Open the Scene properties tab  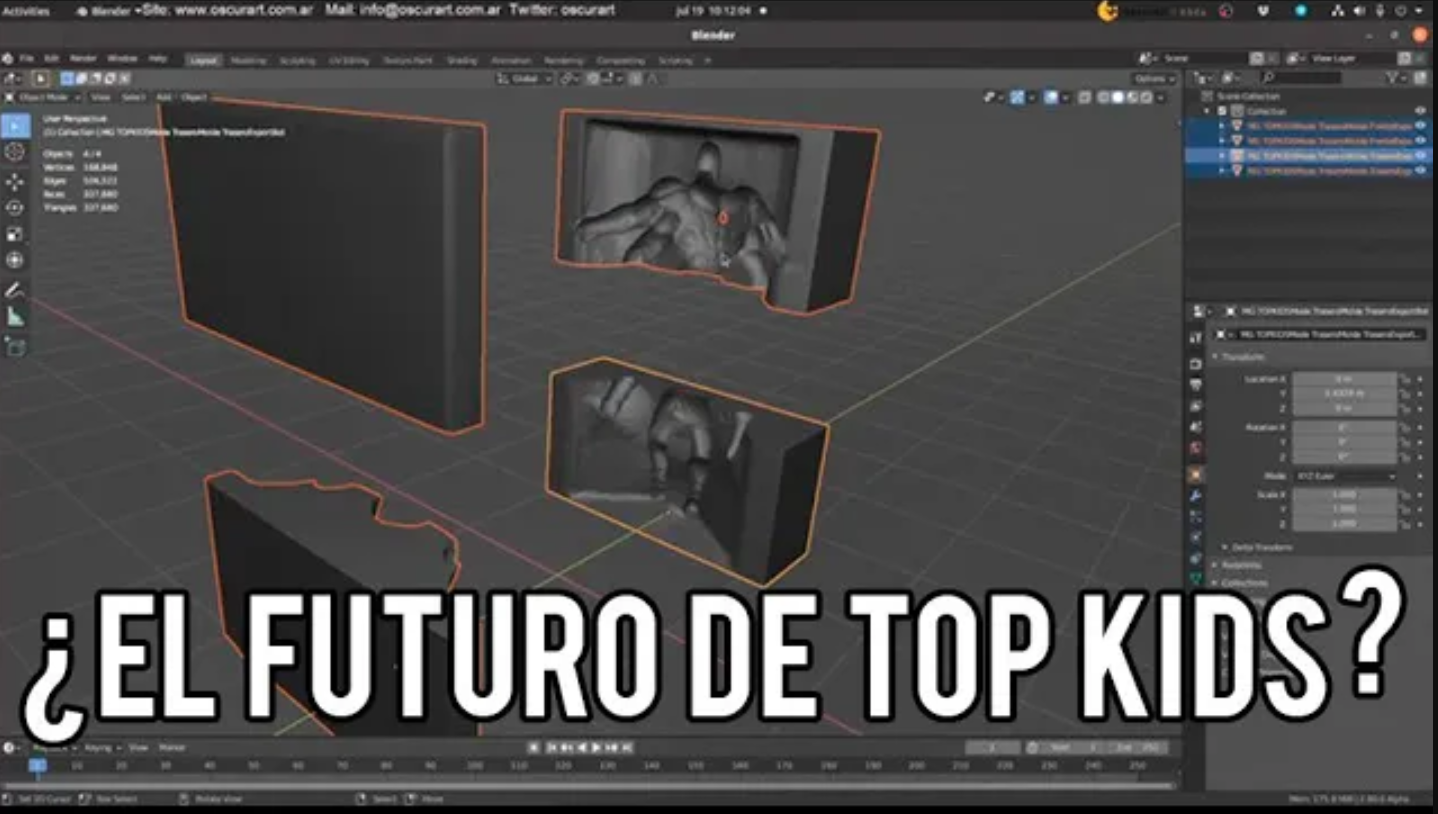tap(1196, 427)
